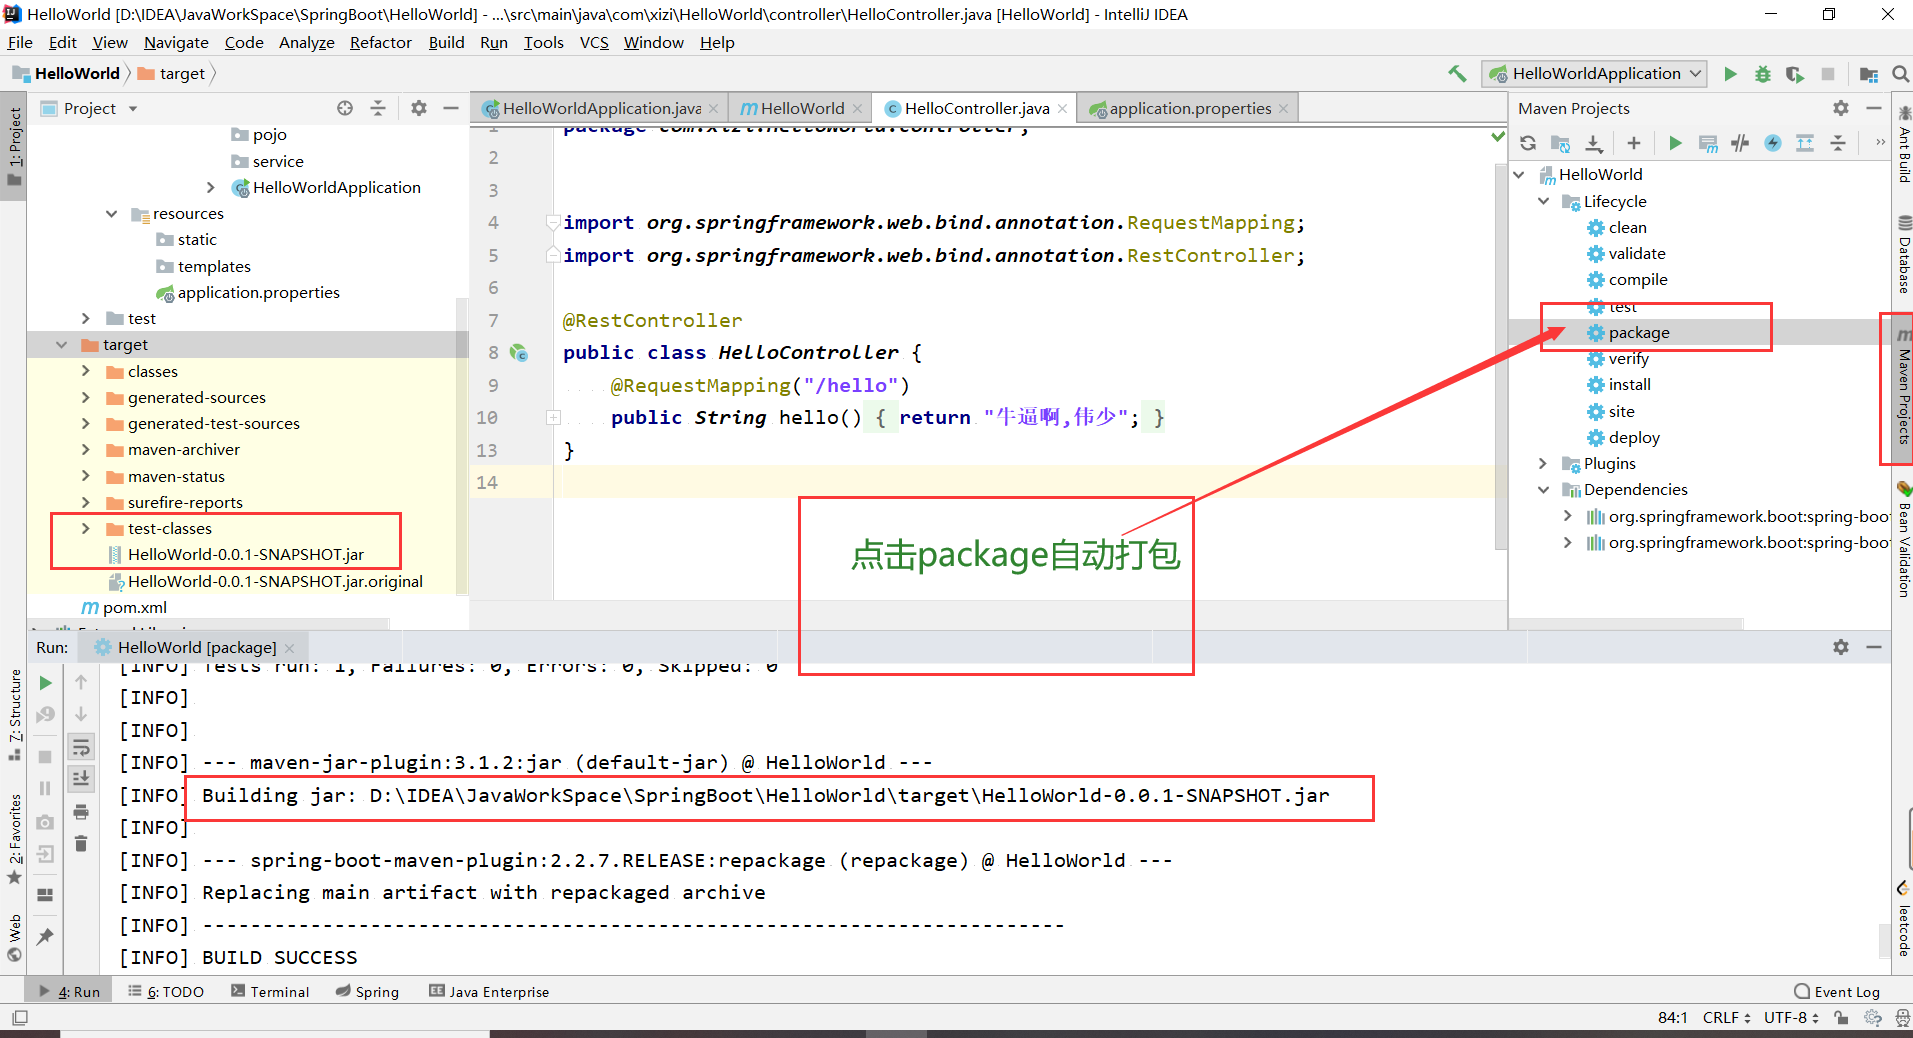Execute Maven goal icon
1913x1038 pixels.
[x=1708, y=143]
